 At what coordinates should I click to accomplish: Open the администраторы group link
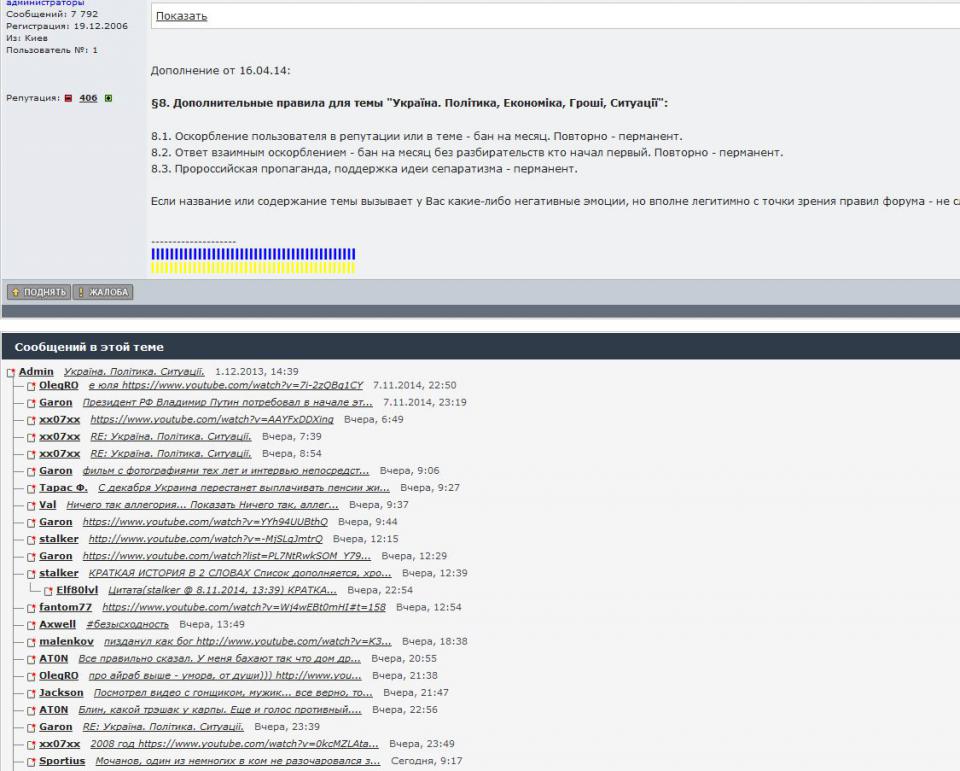(45, 3)
